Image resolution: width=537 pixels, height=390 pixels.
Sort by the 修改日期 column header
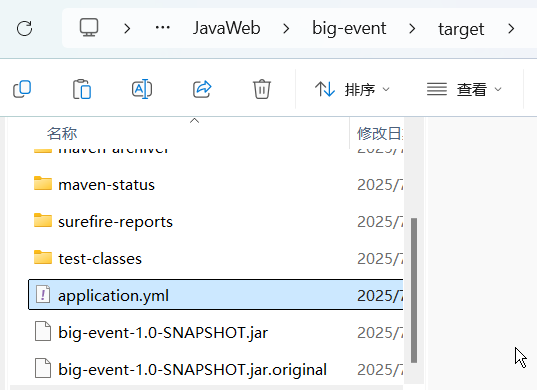tap(379, 133)
